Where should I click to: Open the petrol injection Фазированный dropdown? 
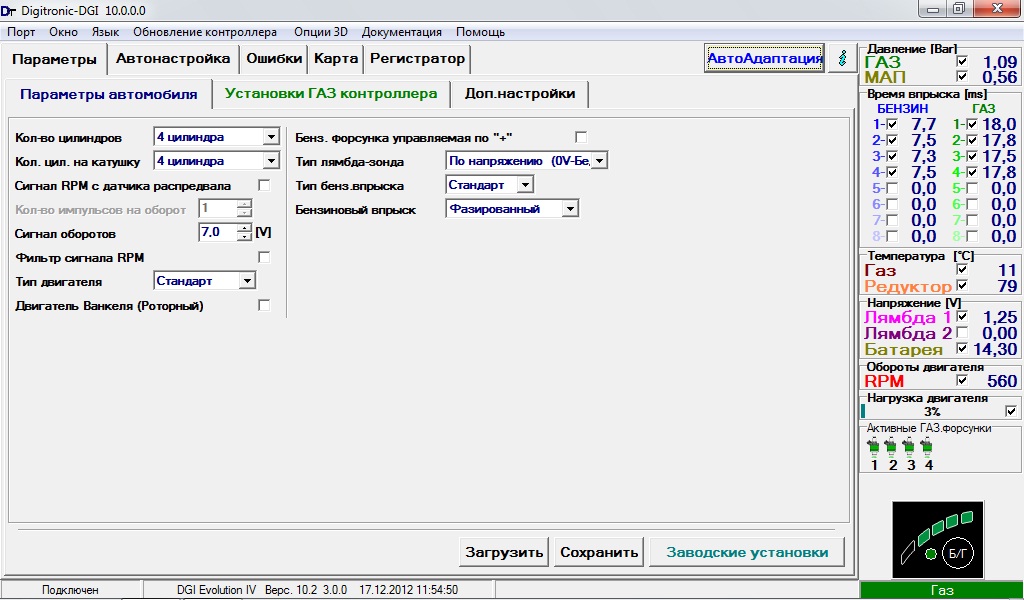click(569, 209)
